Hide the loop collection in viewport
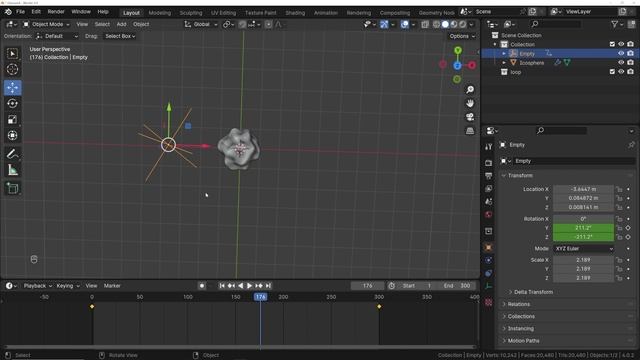Image resolution: width=640 pixels, height=360 pixels. (621, 72)
